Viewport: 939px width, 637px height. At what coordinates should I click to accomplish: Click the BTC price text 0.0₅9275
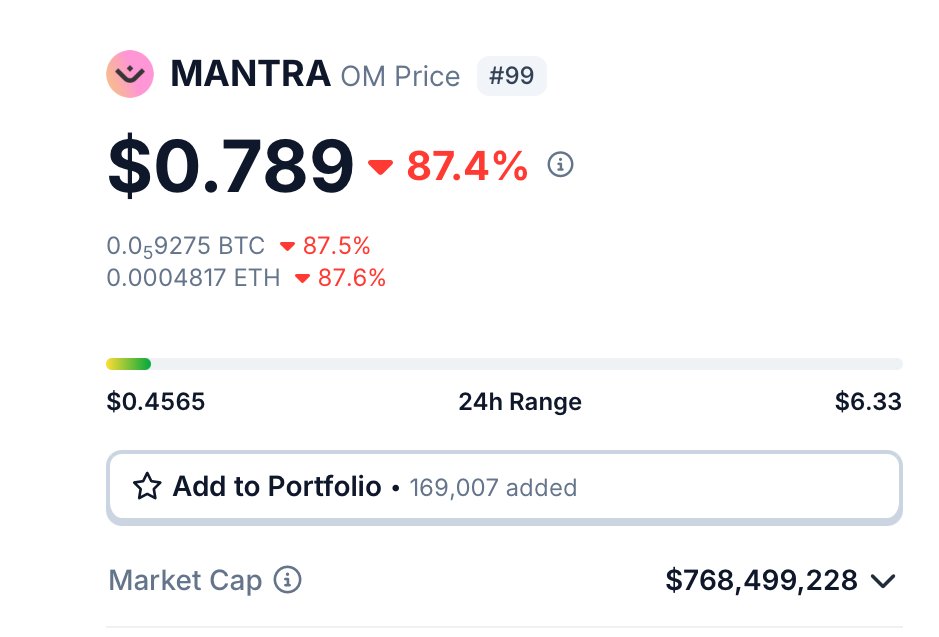[186, 246]
